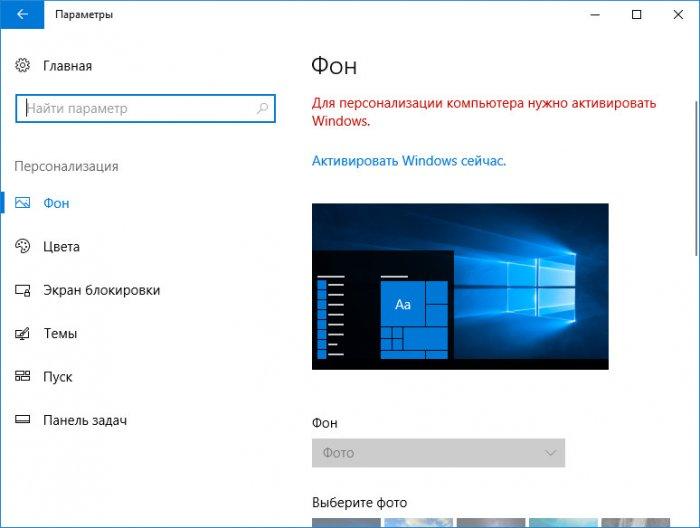Click the back arrow in title bar
This screenshot has width=700, height=528.
(x=22, y=14)
